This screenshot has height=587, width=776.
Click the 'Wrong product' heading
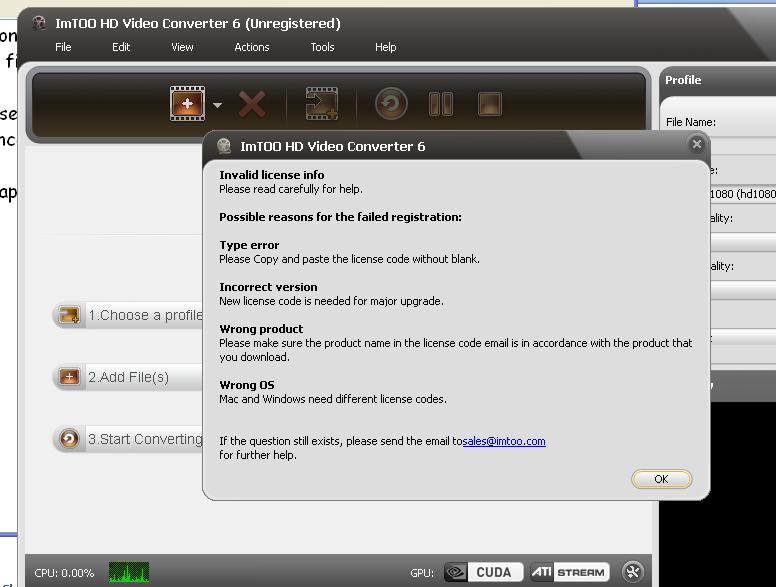(261, 329)
